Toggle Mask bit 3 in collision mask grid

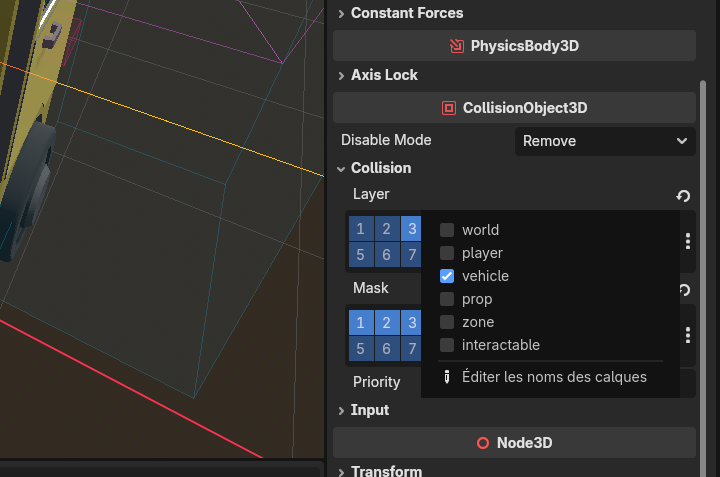(x=411, y=322)
